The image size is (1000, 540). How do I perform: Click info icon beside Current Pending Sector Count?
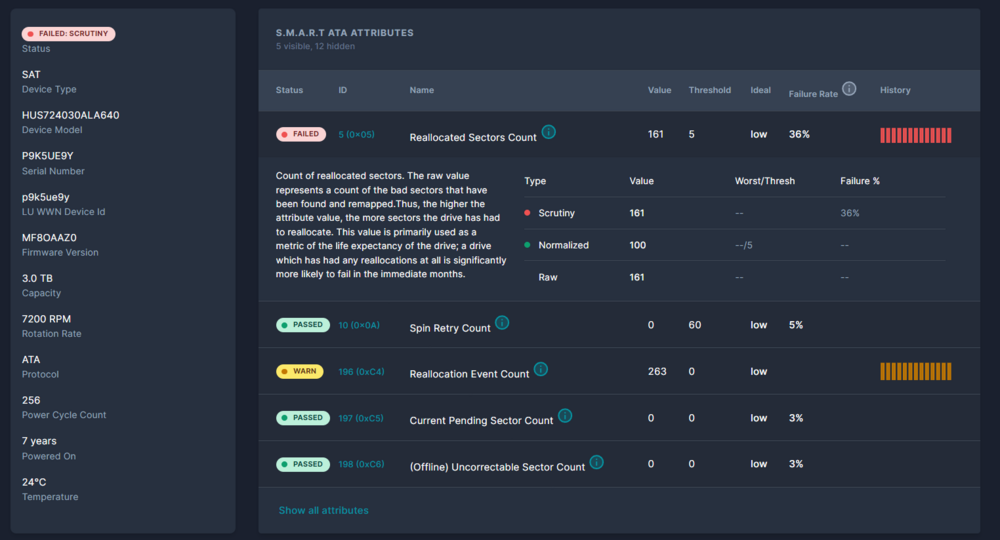coord(565,416)
